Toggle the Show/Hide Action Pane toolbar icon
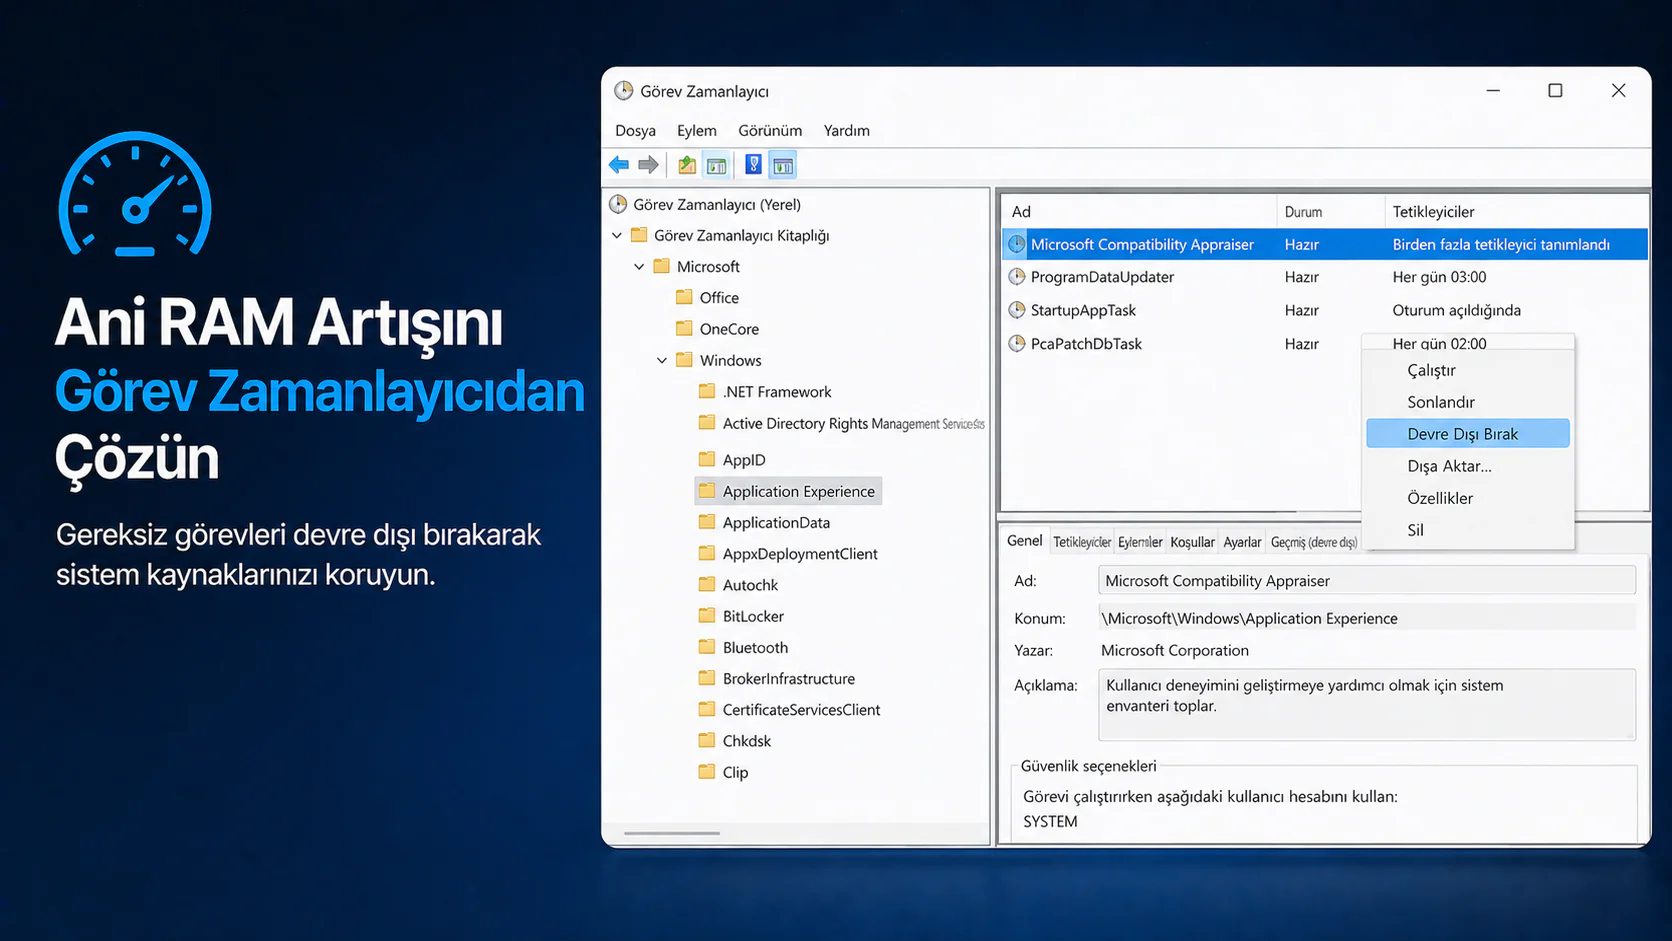The height and width of the screenshot is (941, 1672). pyautogui.click(x=783, y=165)
